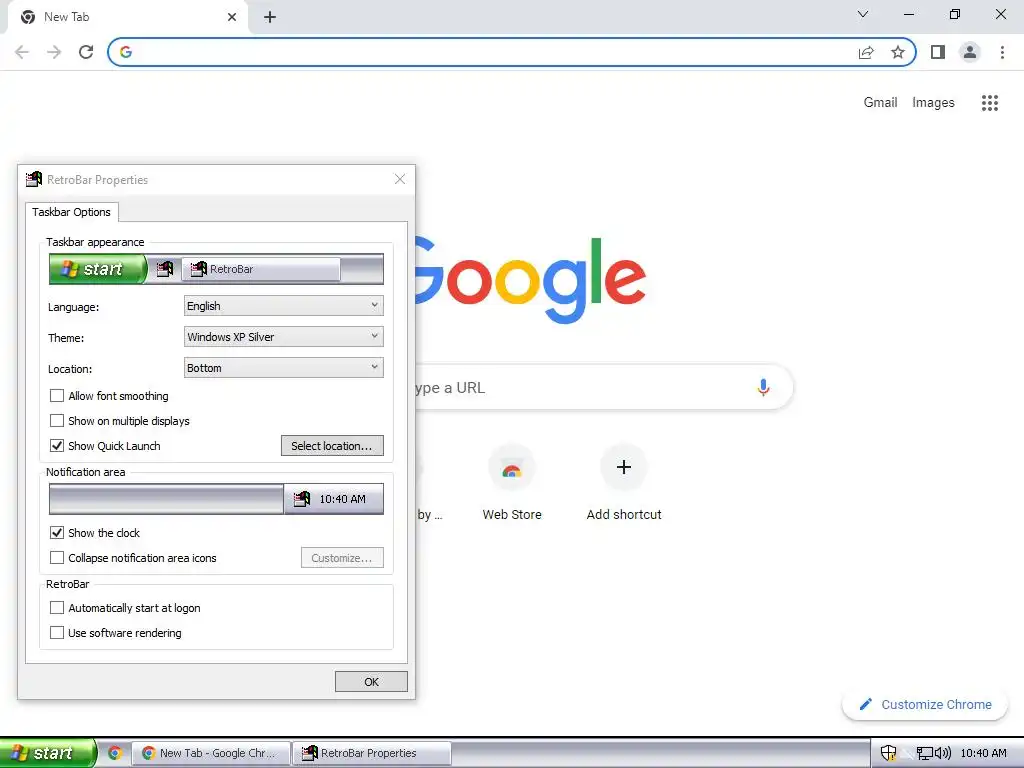Open Chrome side panel
Viewport: 1024px width, 768px height.
coord(938,52)
